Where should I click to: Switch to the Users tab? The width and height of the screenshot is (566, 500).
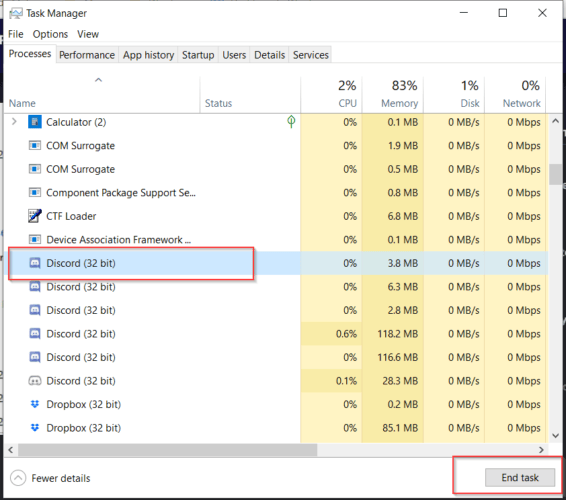(x=234, y=55)
